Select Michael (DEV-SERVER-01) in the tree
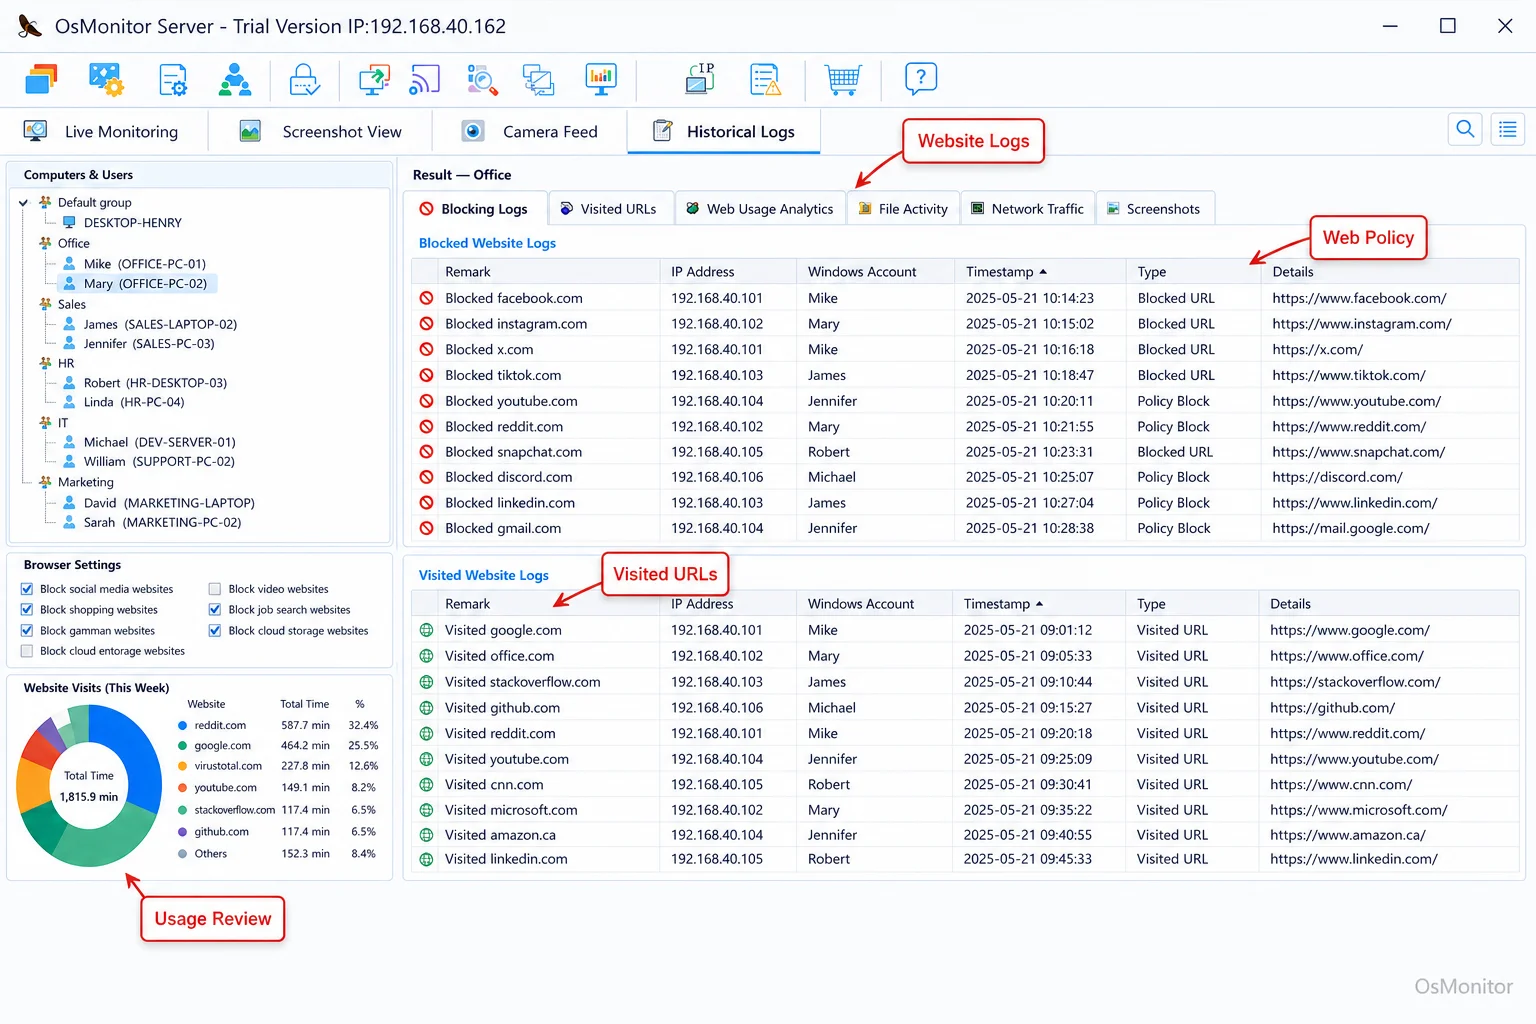The height and width of the screenshot is (1024, 1536). click(160, 442)
